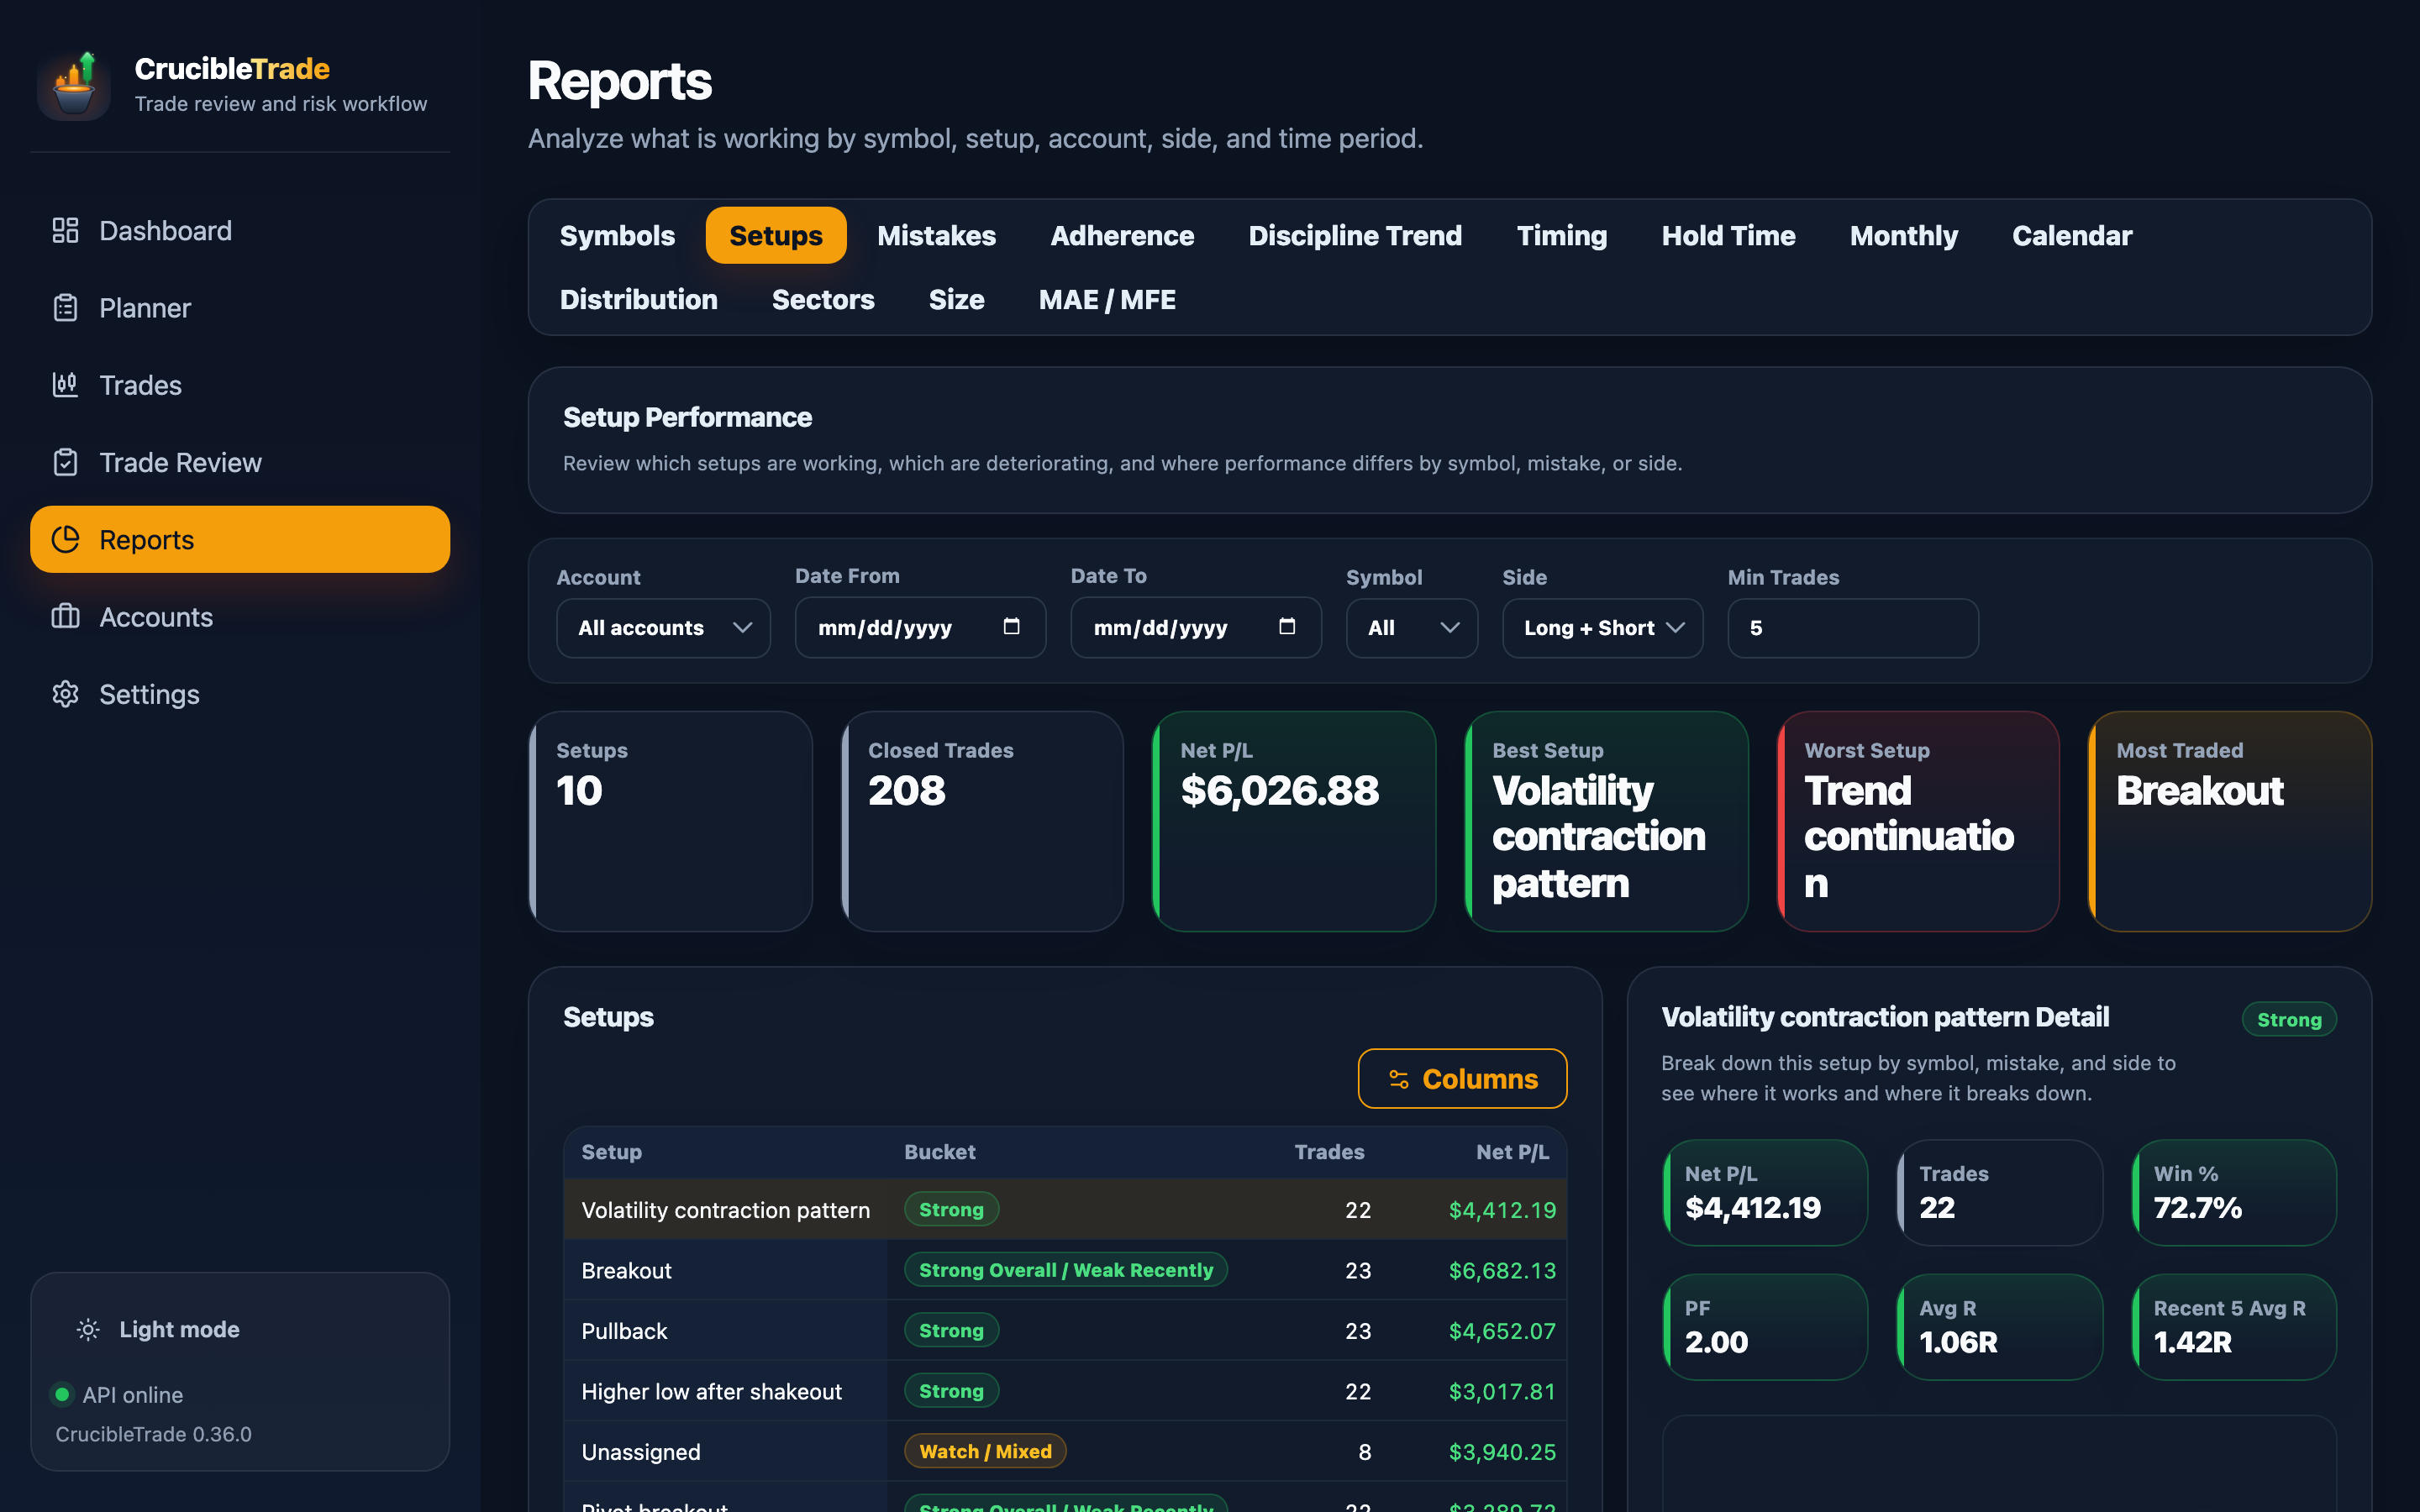Go to Planner in sidebar
Screen dimensions: 2420x1512
click(x=240, y=308)
